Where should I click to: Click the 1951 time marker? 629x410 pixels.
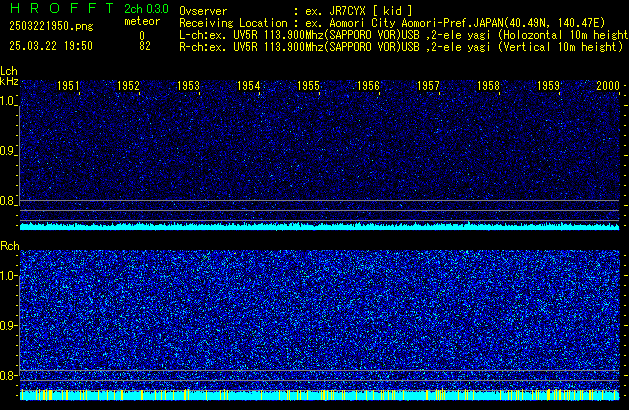point(68,85)
